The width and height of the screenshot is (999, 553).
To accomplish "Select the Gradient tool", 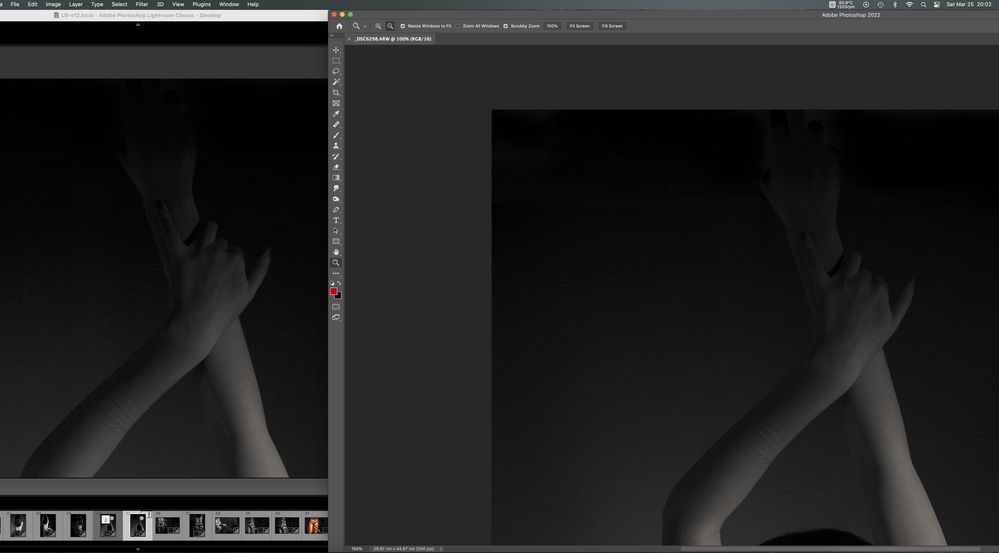I will tap(336, 178).
